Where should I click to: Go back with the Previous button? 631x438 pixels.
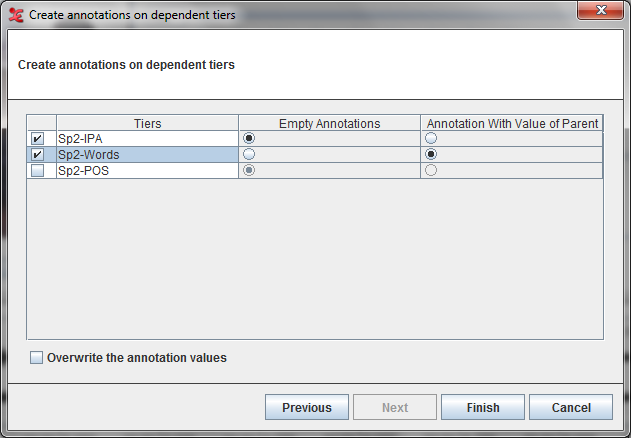(x=306, y=407)
